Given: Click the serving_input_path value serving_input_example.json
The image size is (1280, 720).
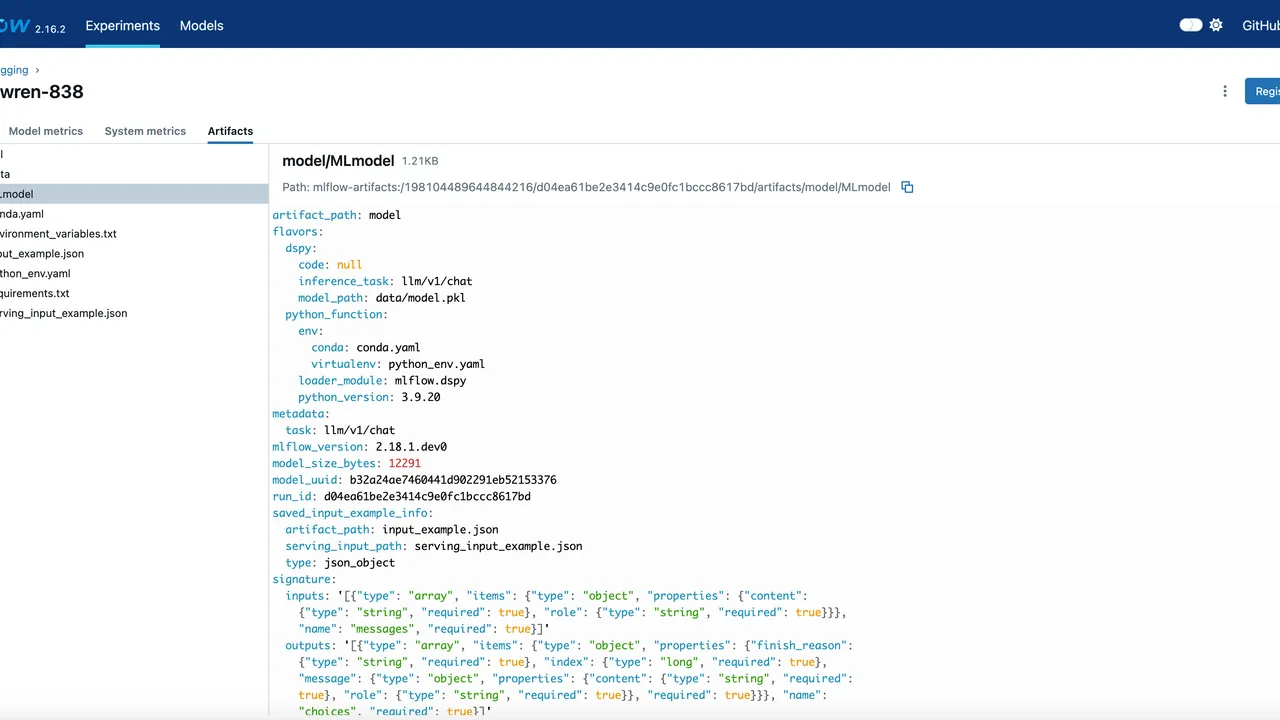Looking at the screenshot, I should click(x=498, y=546).
